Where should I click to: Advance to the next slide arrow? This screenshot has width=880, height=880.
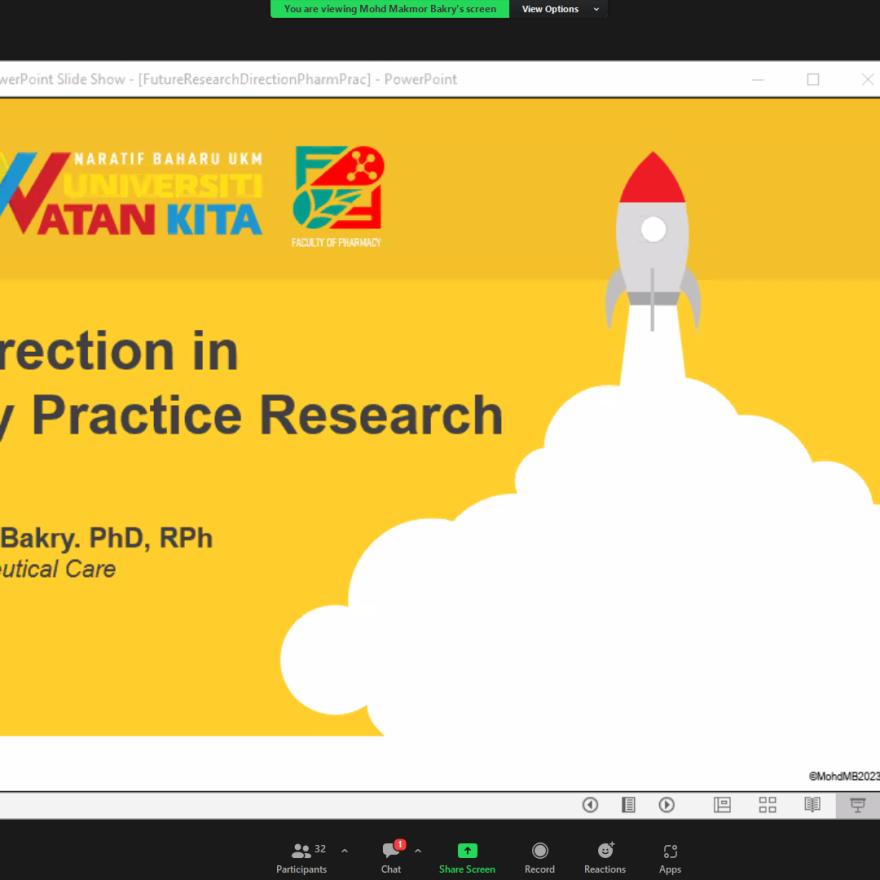click(x=667, y=805)
